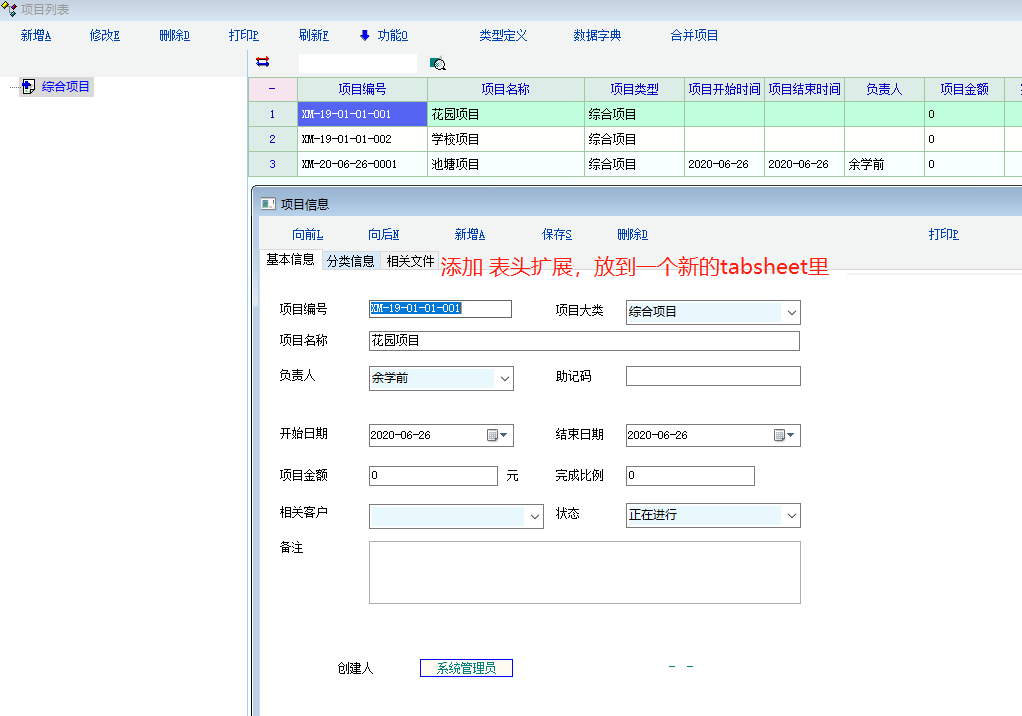Click the red-blue swap arrows icon
Viewport: 1022px width, 716px height.
tap(263, 62)
